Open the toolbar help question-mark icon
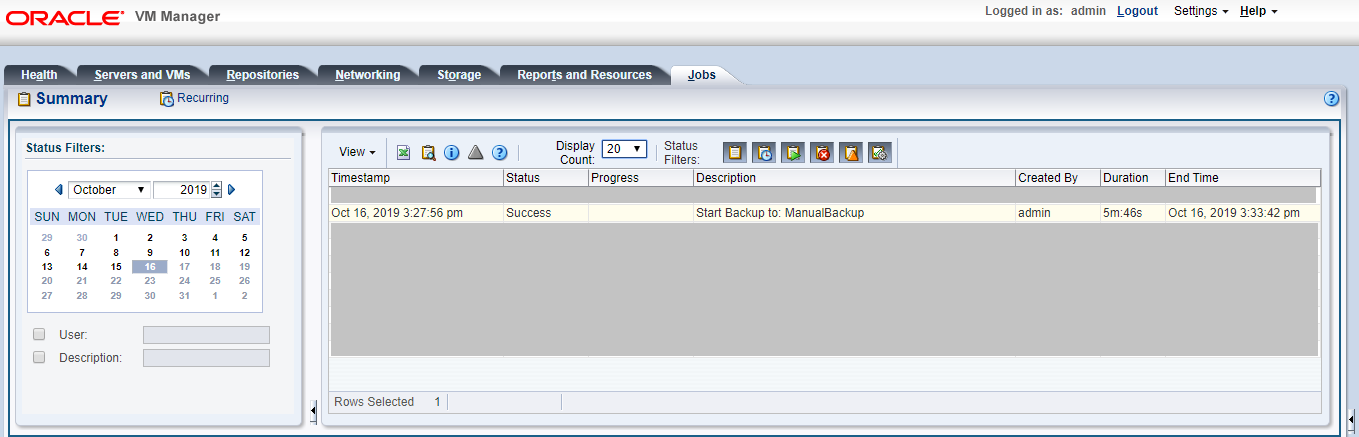The width and height of the screenshot is (1359, 437). 500,153
